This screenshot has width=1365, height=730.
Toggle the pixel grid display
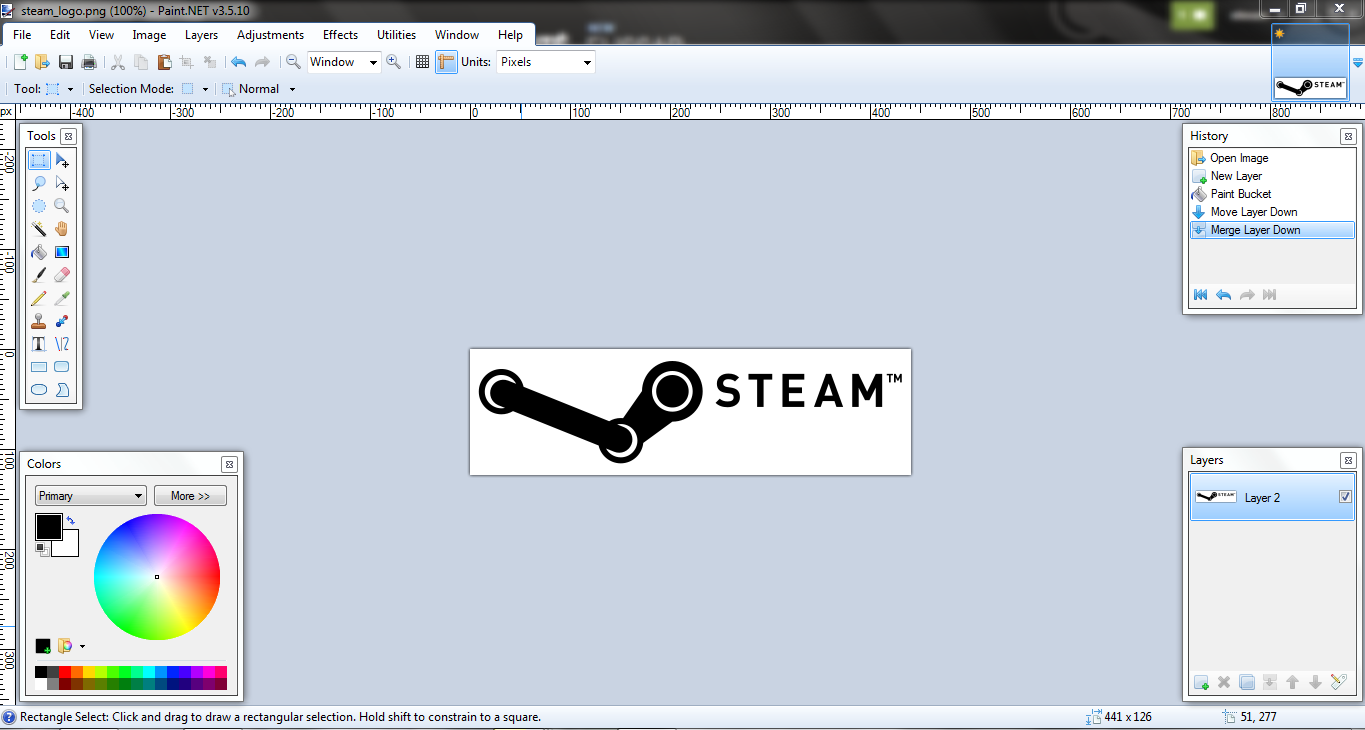(422, 62)
